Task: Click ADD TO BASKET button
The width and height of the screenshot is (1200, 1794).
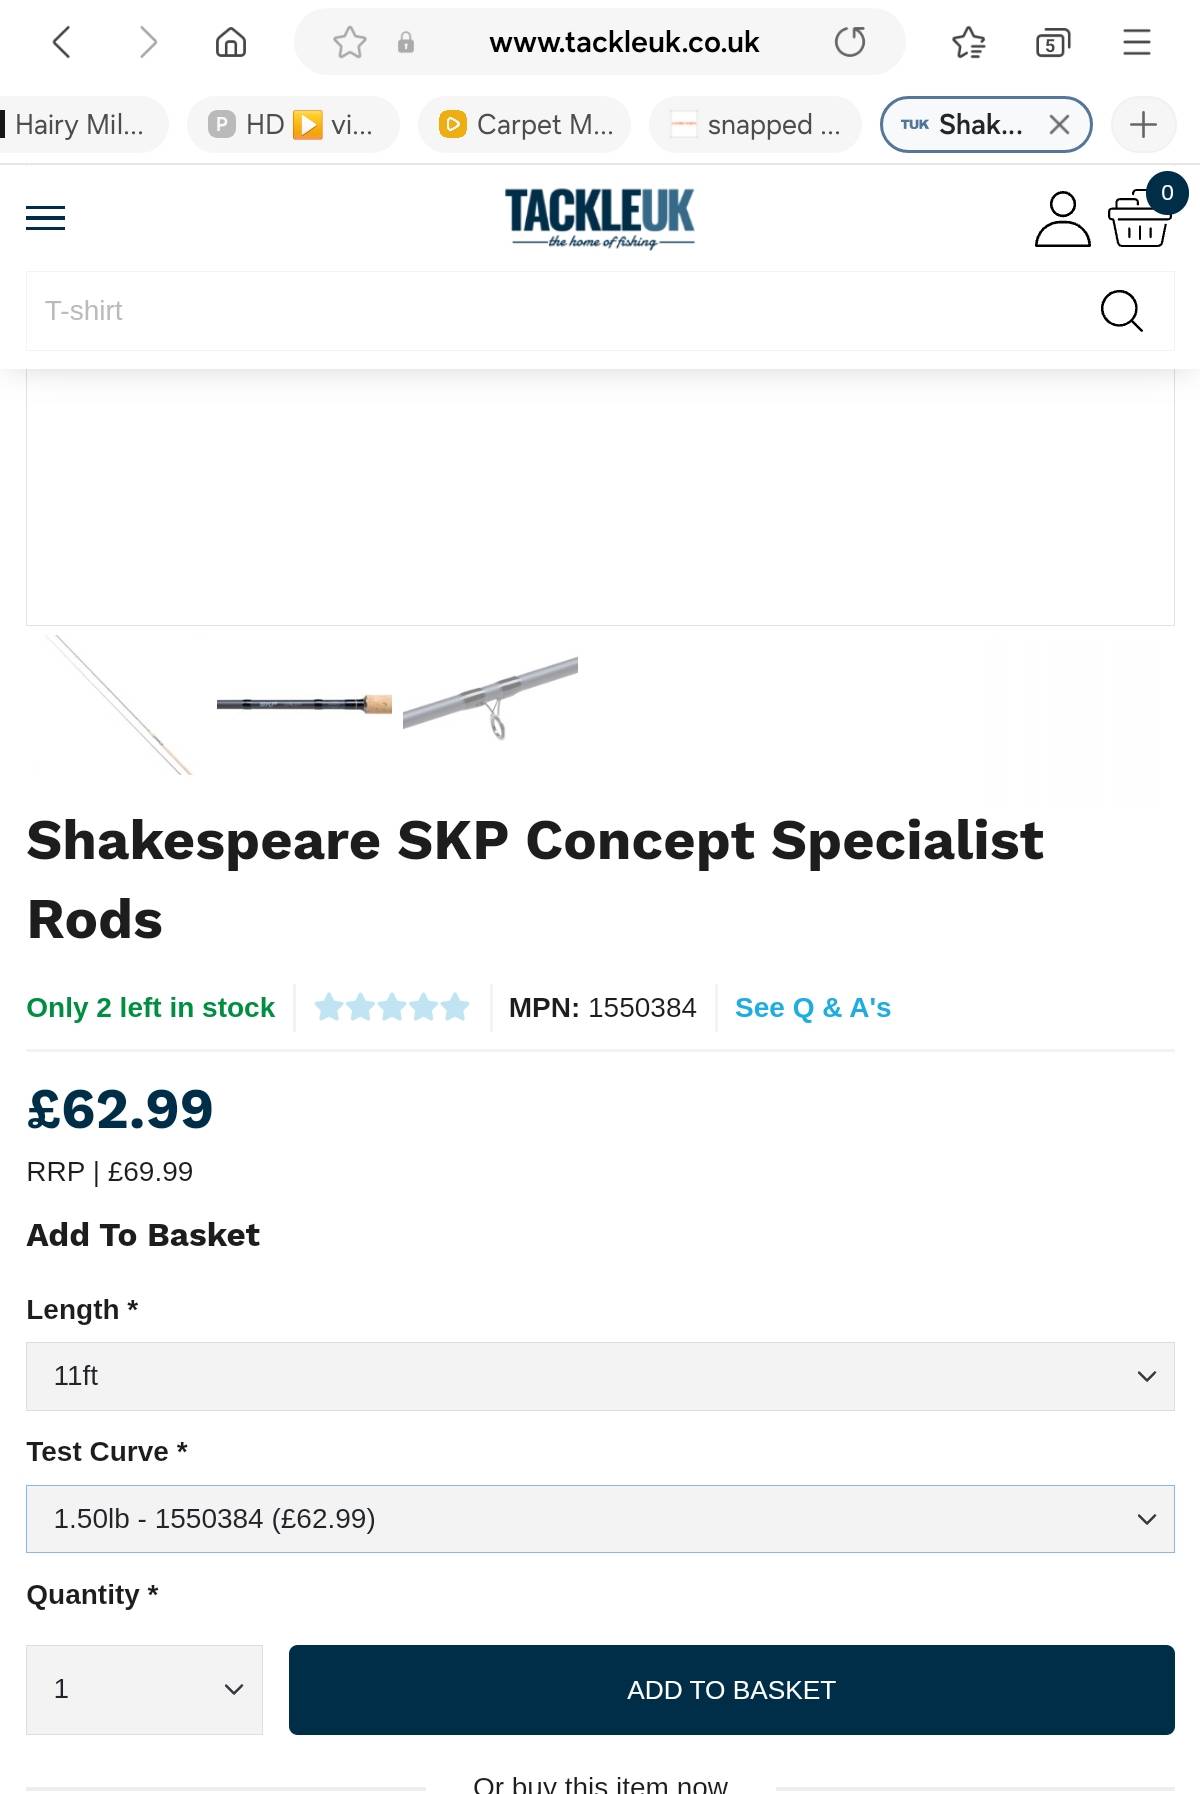Action: [x=732, y=1690]
